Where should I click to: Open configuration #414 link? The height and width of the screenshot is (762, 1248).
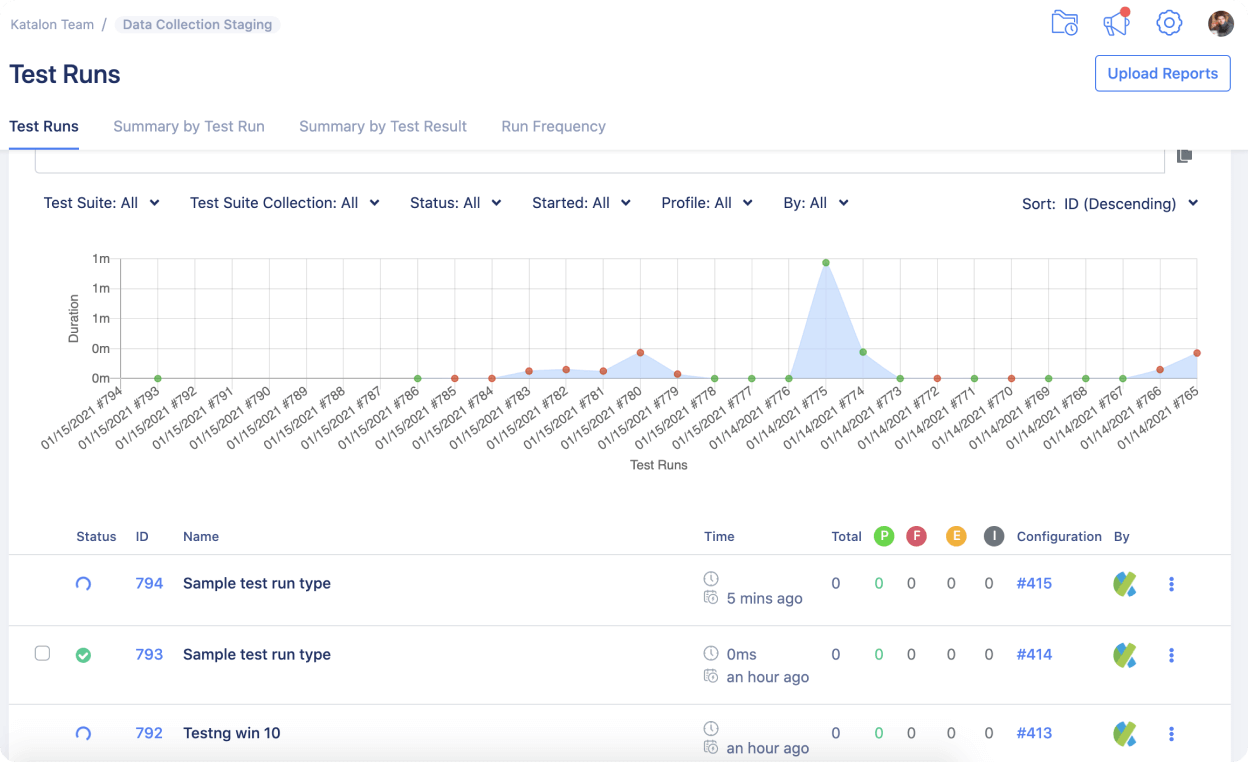pyautogui.click(x=1034, y=654)
